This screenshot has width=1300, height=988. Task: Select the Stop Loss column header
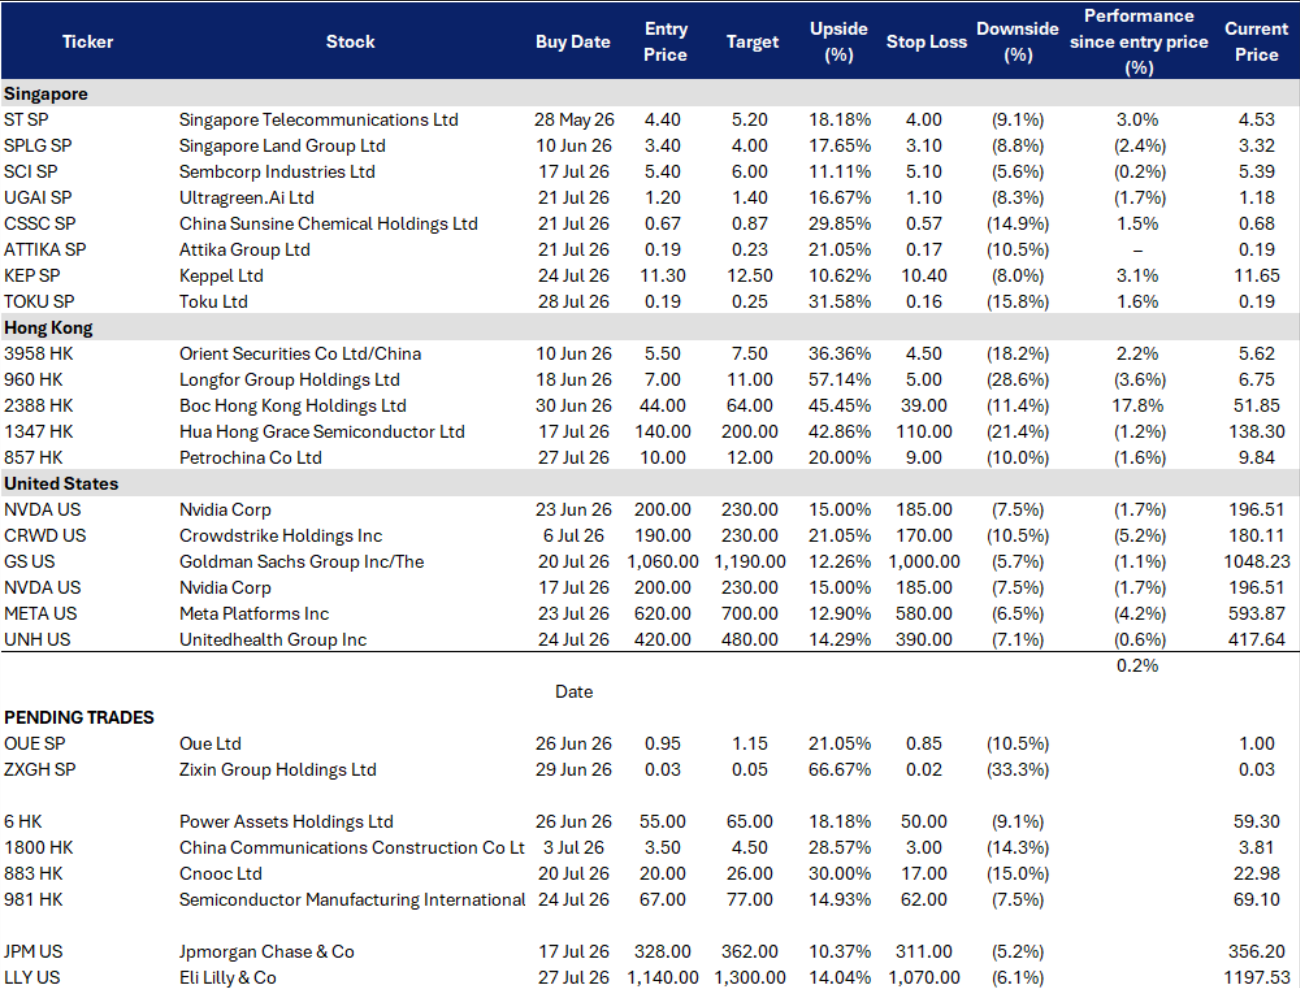tap(926, 42)
